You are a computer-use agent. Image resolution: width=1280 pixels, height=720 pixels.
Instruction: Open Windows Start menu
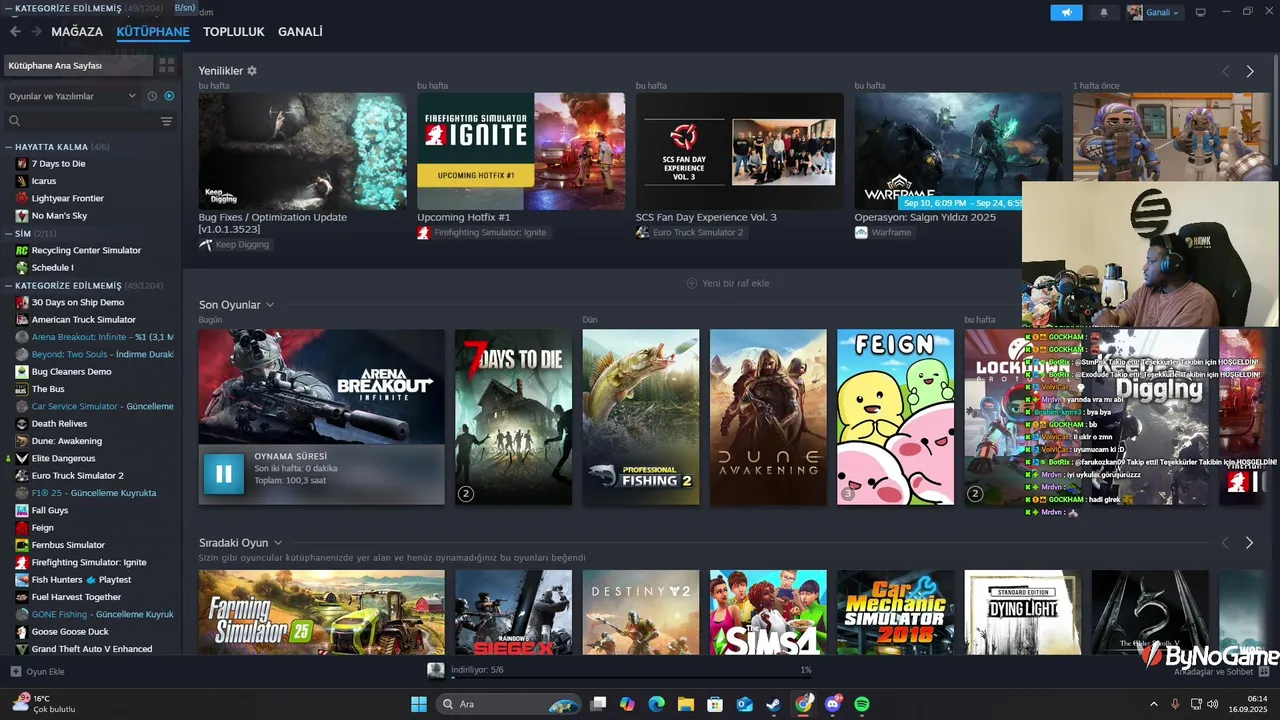[419, 704]
